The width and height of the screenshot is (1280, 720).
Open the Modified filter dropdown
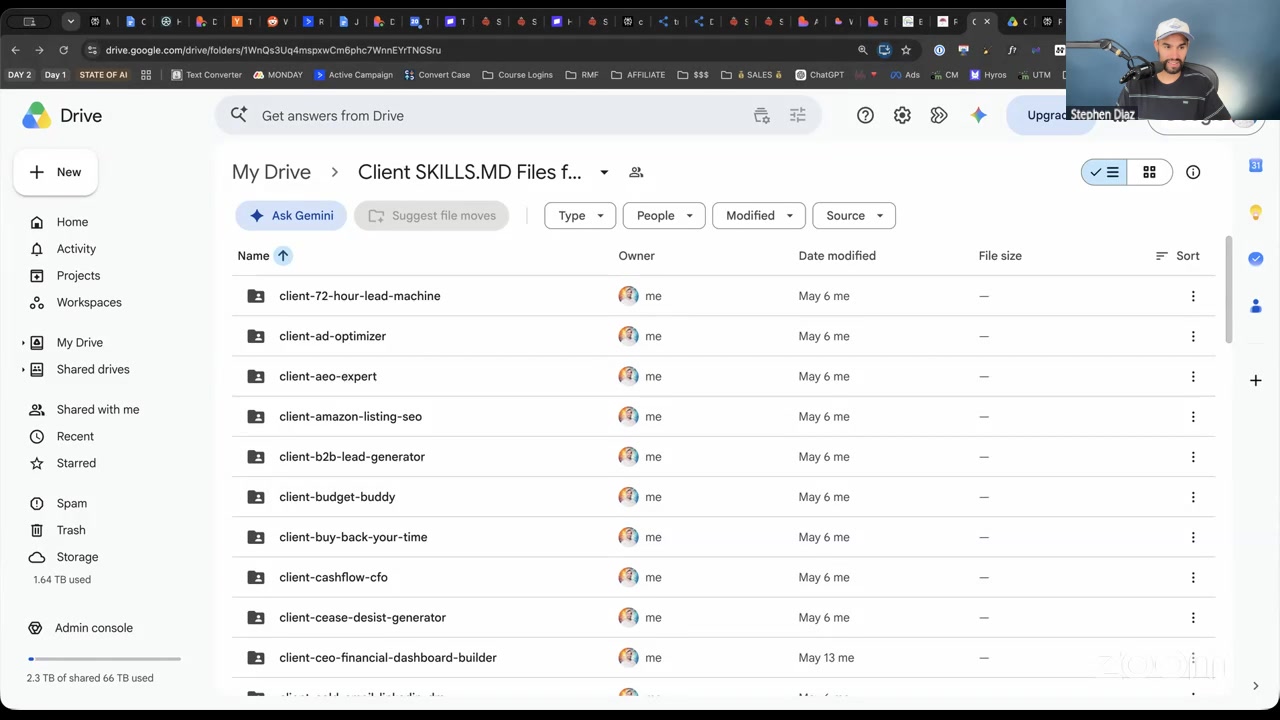click(x=759, y=216)
